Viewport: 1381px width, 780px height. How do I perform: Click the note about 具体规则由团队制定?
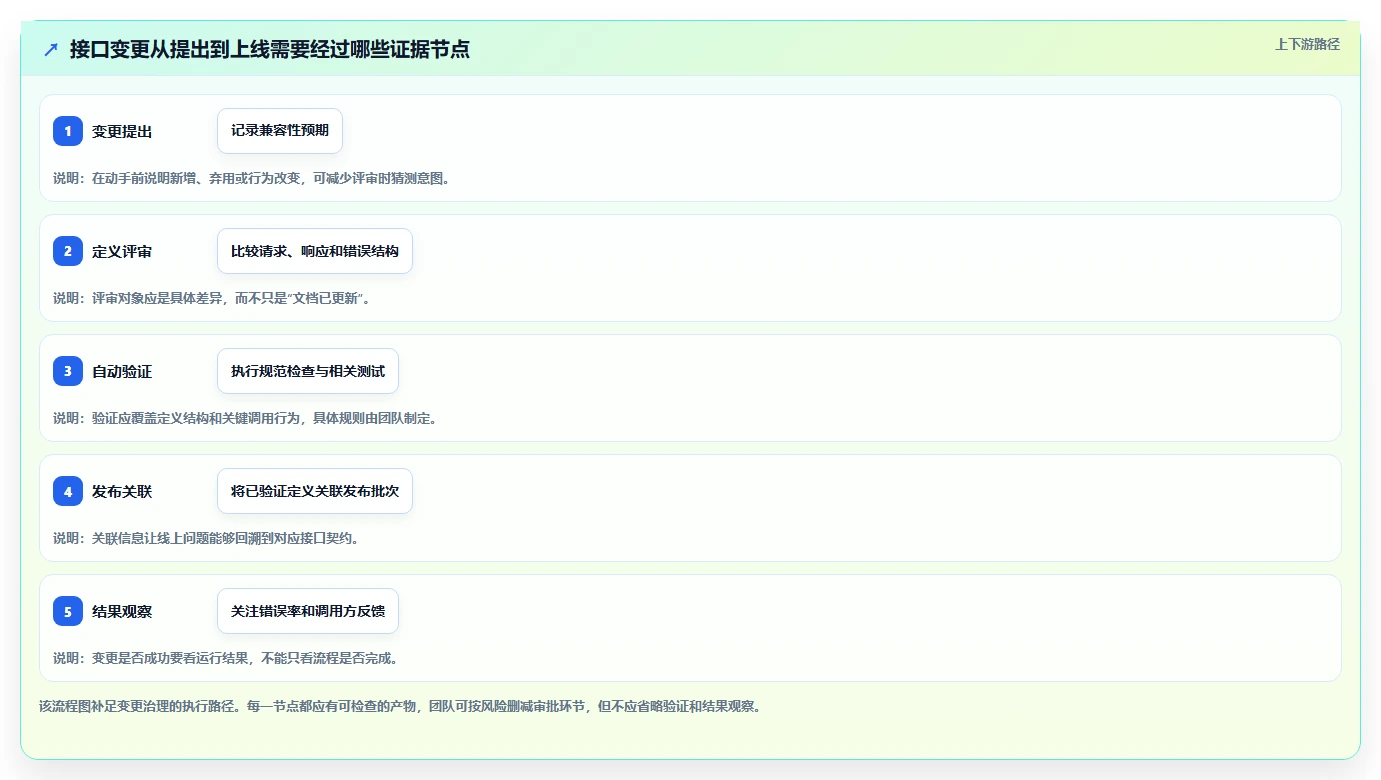click(x=245, y=418)
